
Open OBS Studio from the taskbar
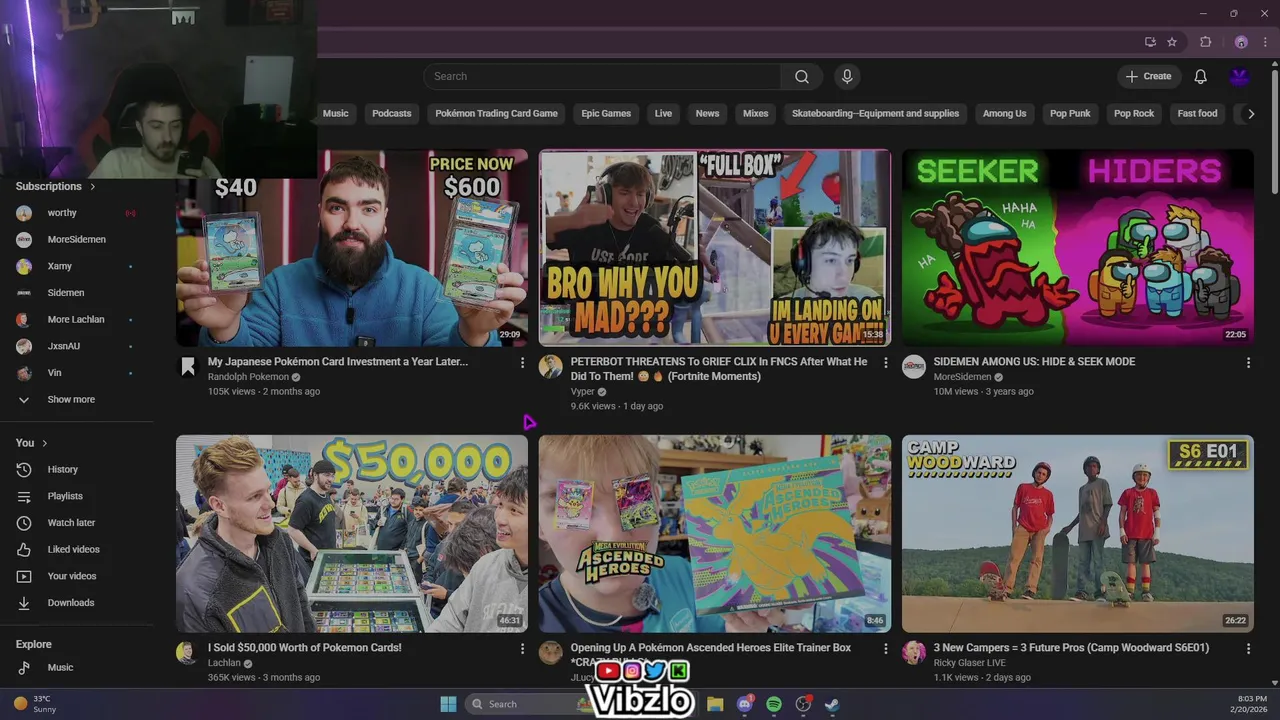click(803, 704)
